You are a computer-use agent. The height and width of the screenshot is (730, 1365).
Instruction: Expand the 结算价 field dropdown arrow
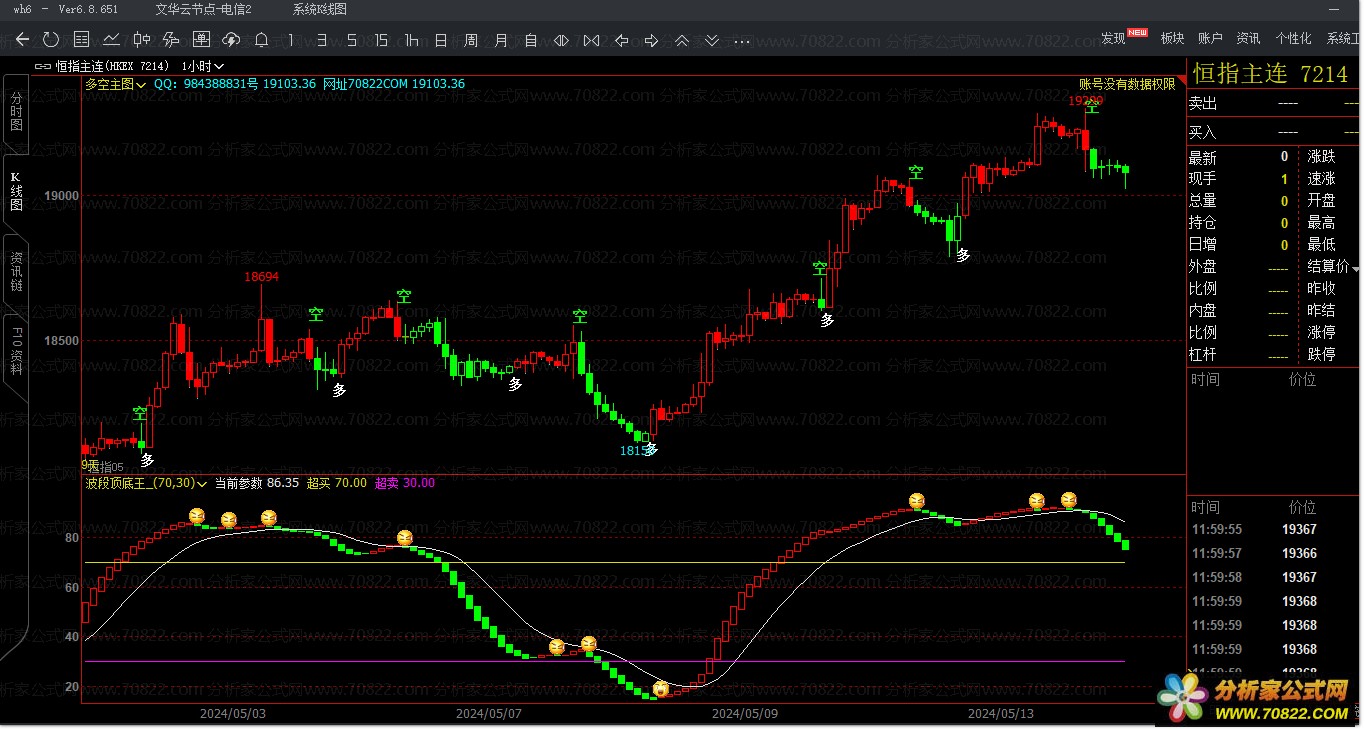pyautogui.click(x=1355, y=267)
